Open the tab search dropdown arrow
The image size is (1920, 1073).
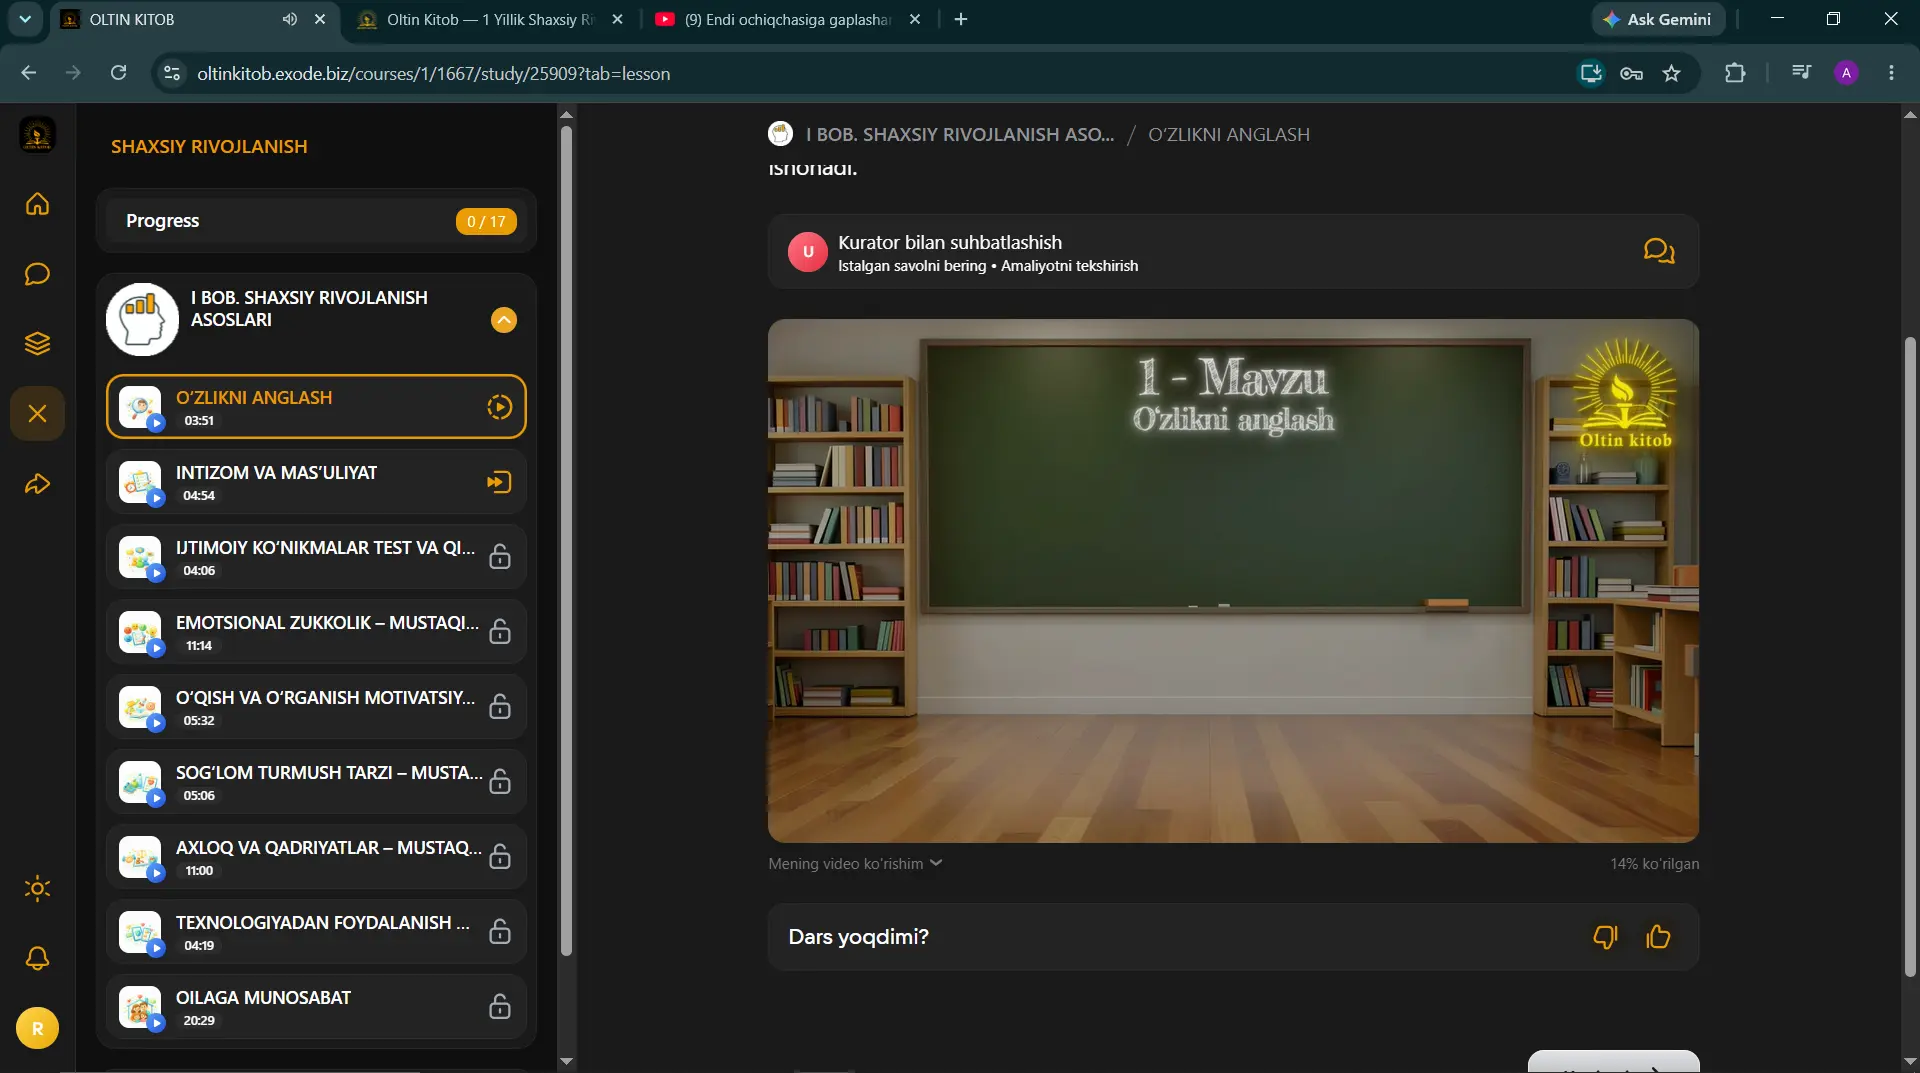[25, 19]
